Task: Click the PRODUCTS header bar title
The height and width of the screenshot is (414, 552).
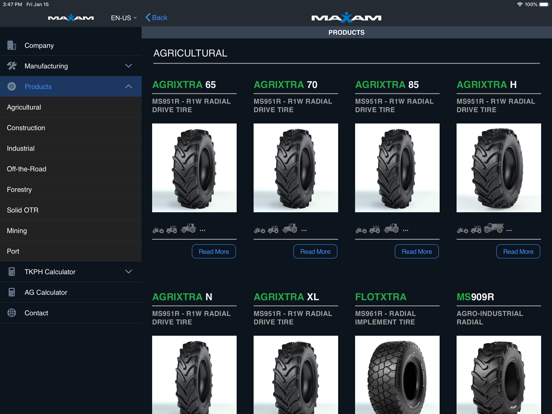Action: click(346, 32)
